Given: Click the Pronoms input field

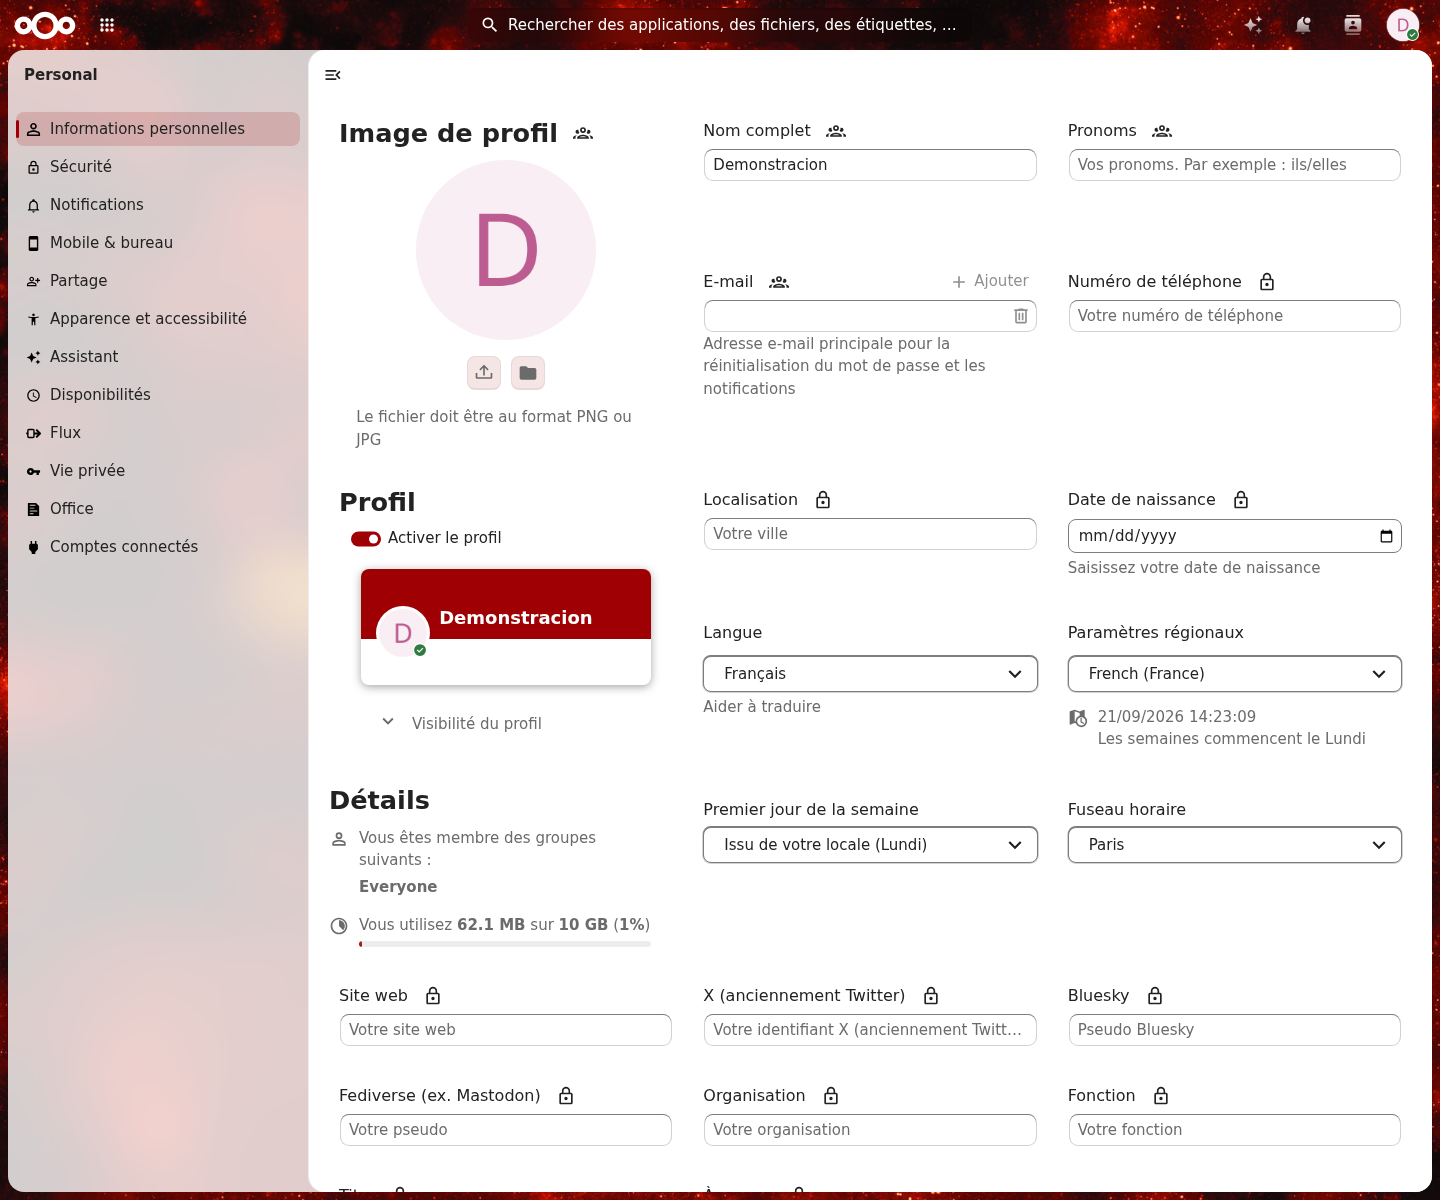Looking at the screenshot, I should click(1234, 165).
